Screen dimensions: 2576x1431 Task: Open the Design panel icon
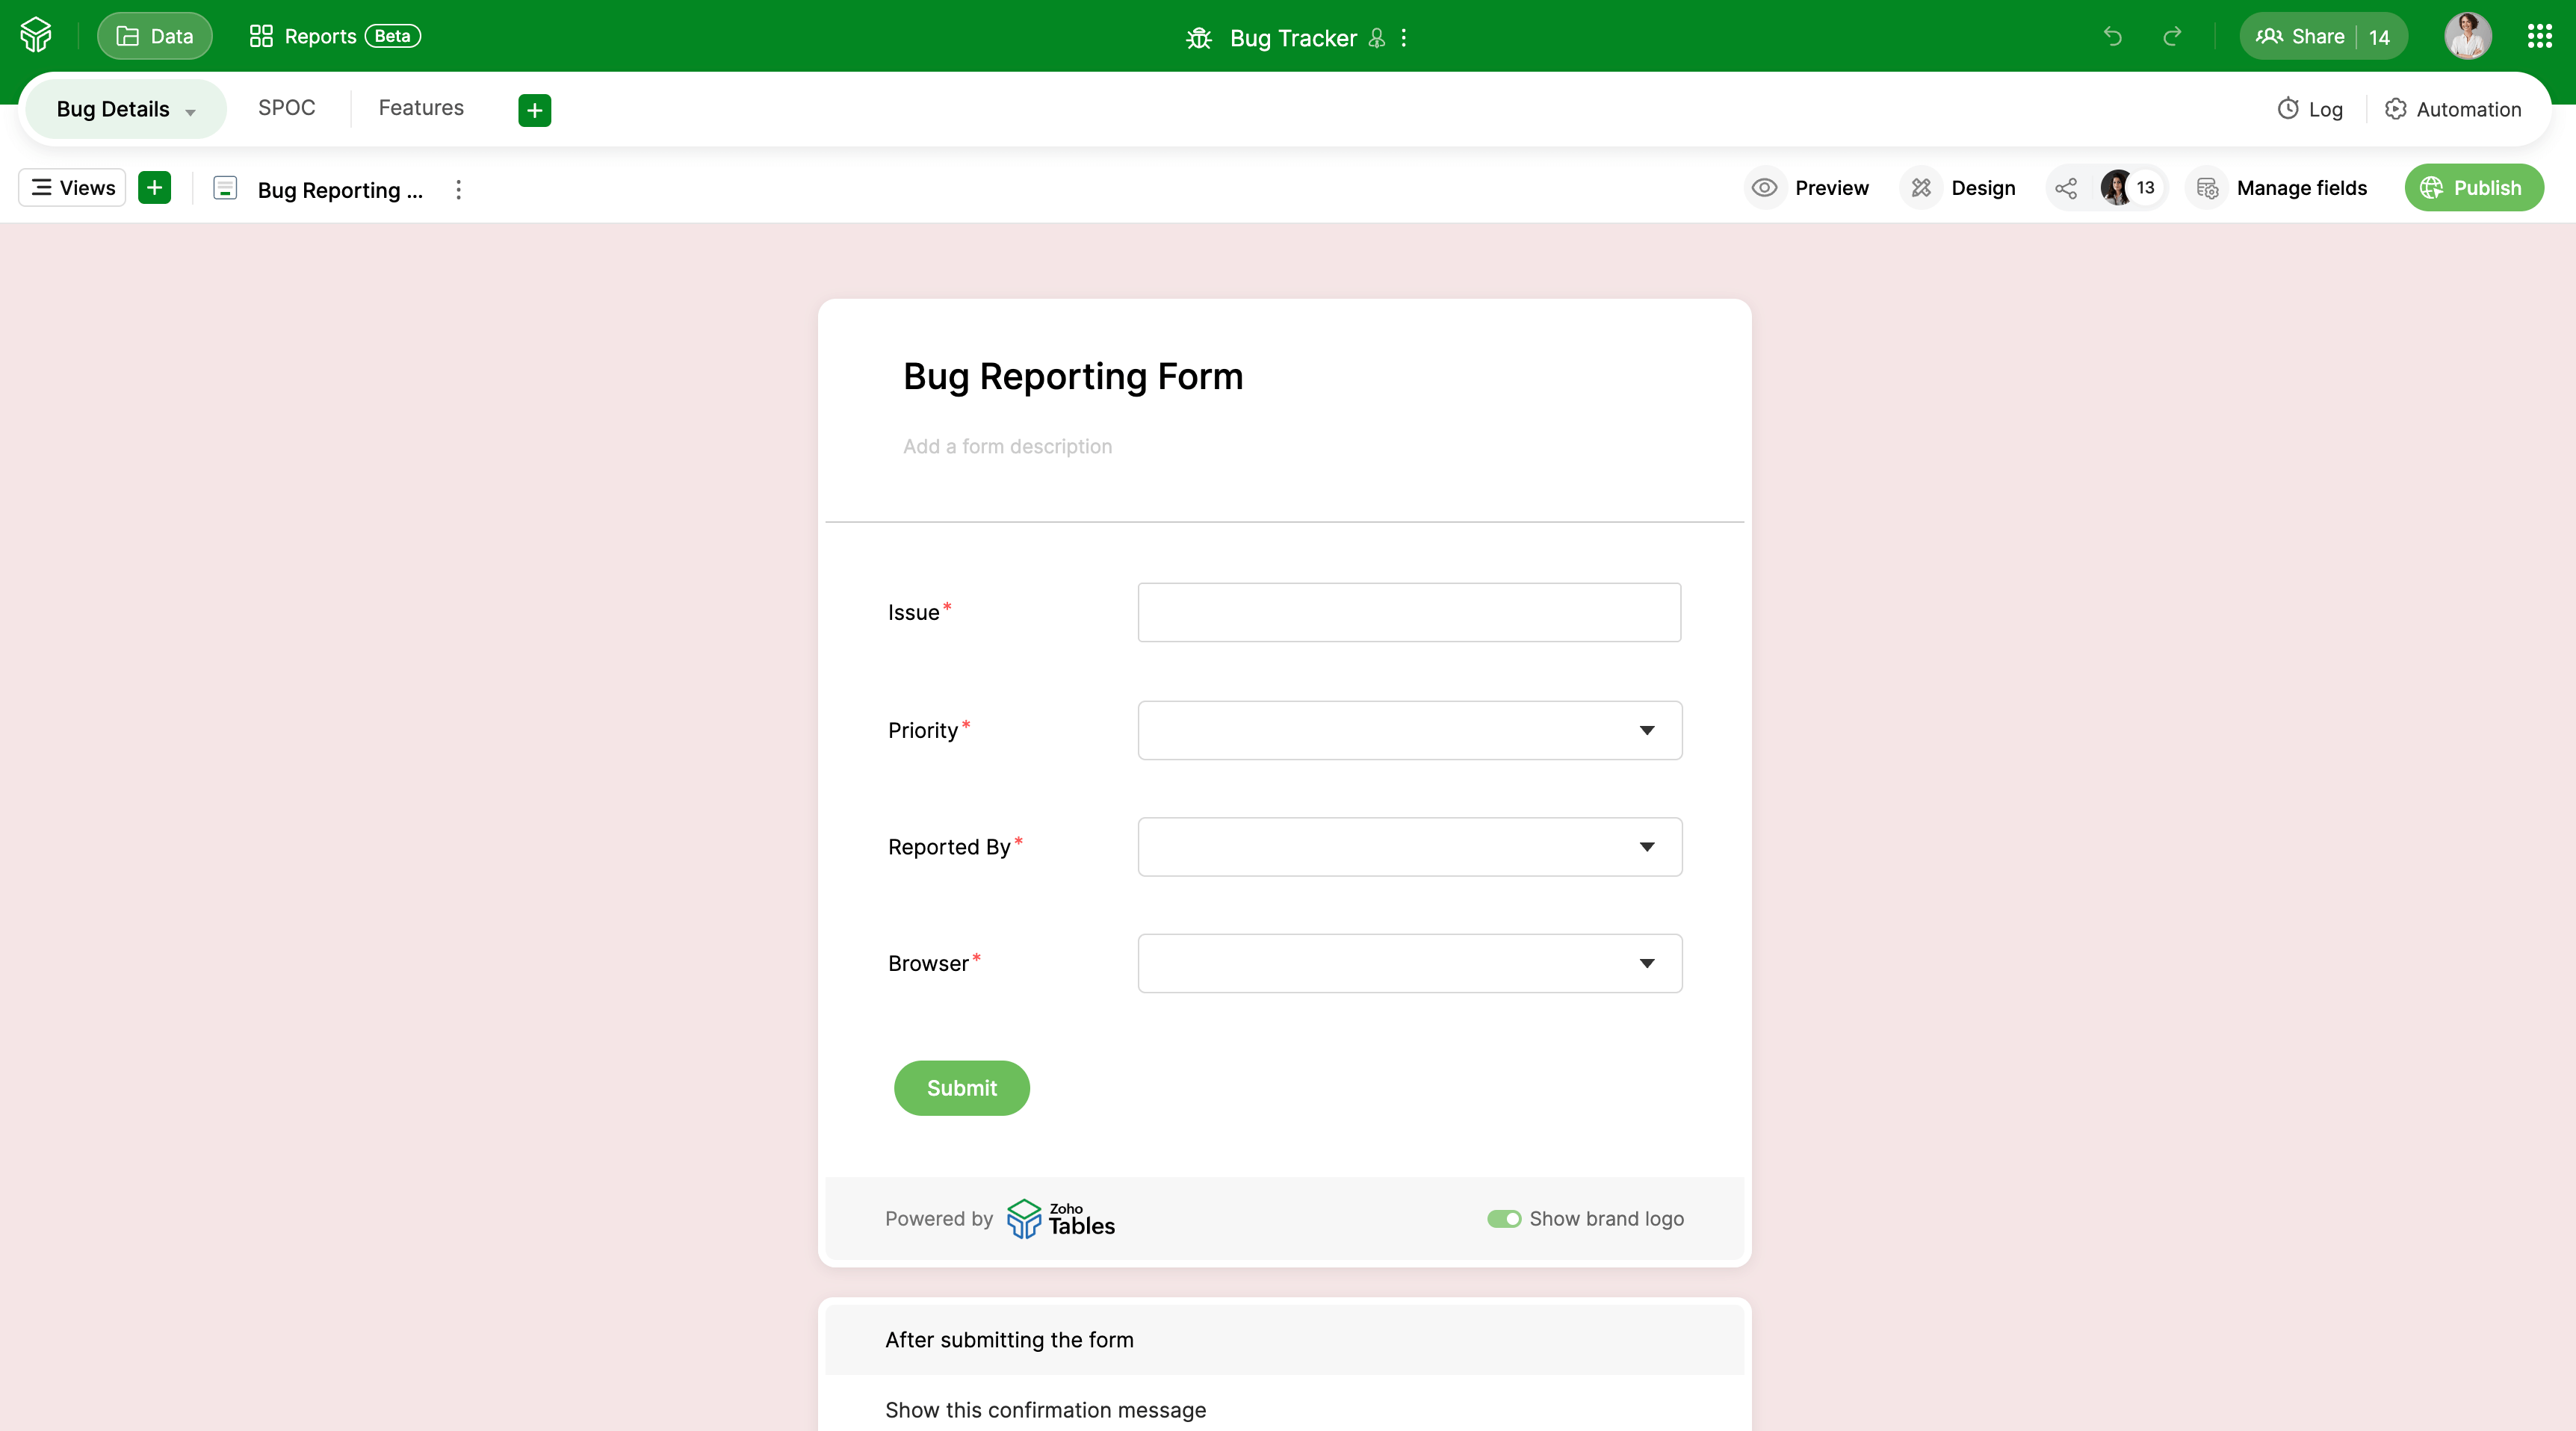[x=1921, y=188]
